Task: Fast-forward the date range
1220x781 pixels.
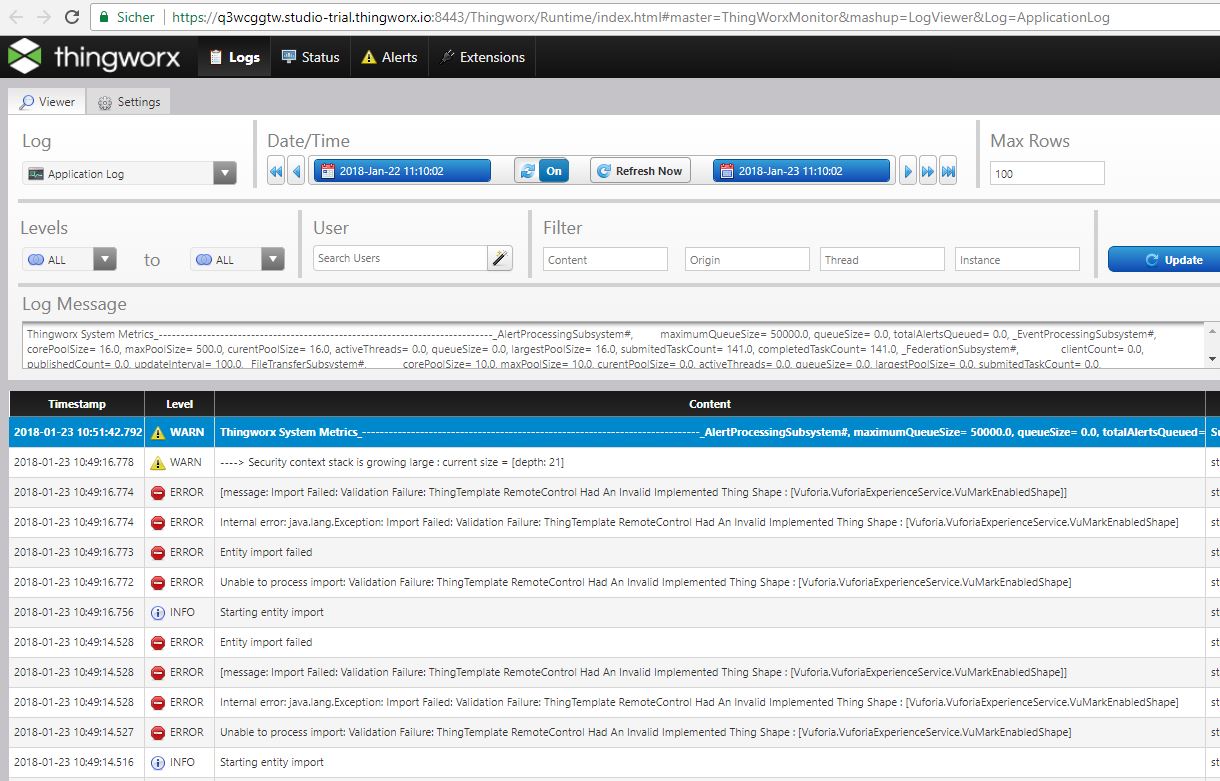Action: point(928,171)
